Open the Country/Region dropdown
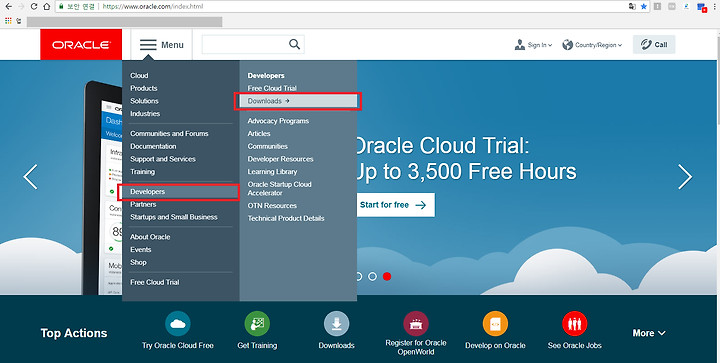 point(592,45)
